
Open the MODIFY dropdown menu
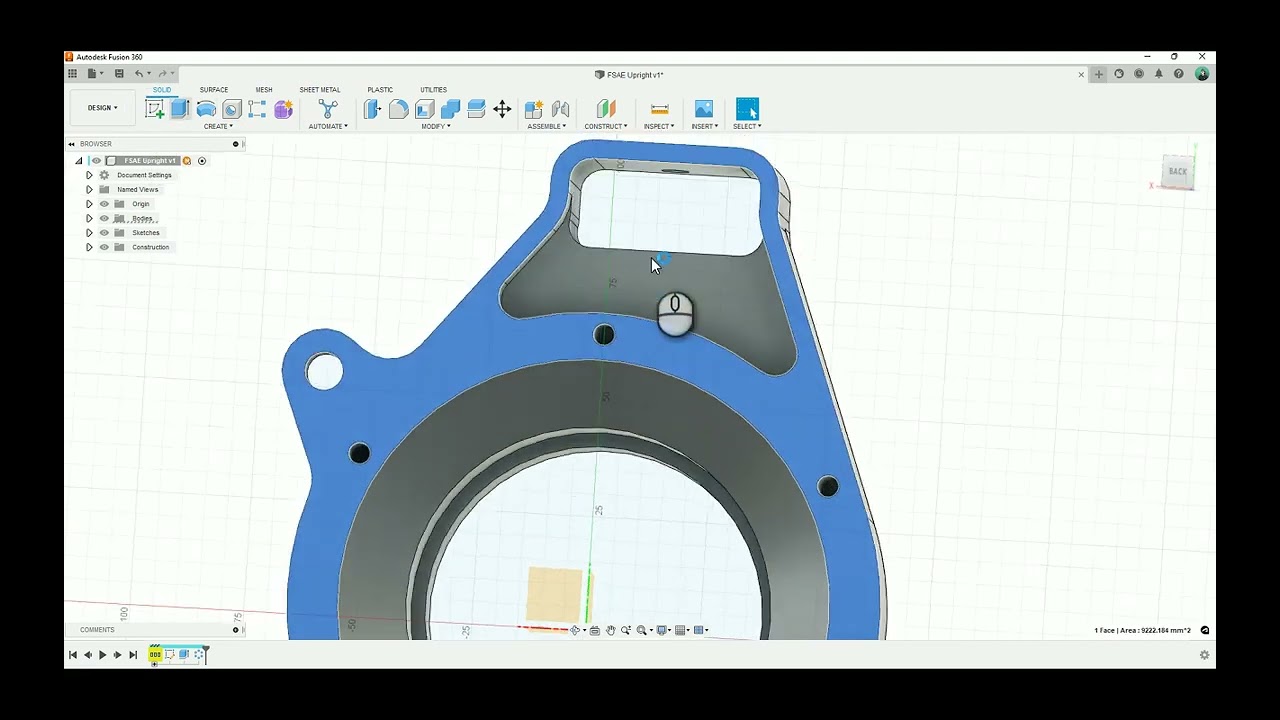[436, 127]
